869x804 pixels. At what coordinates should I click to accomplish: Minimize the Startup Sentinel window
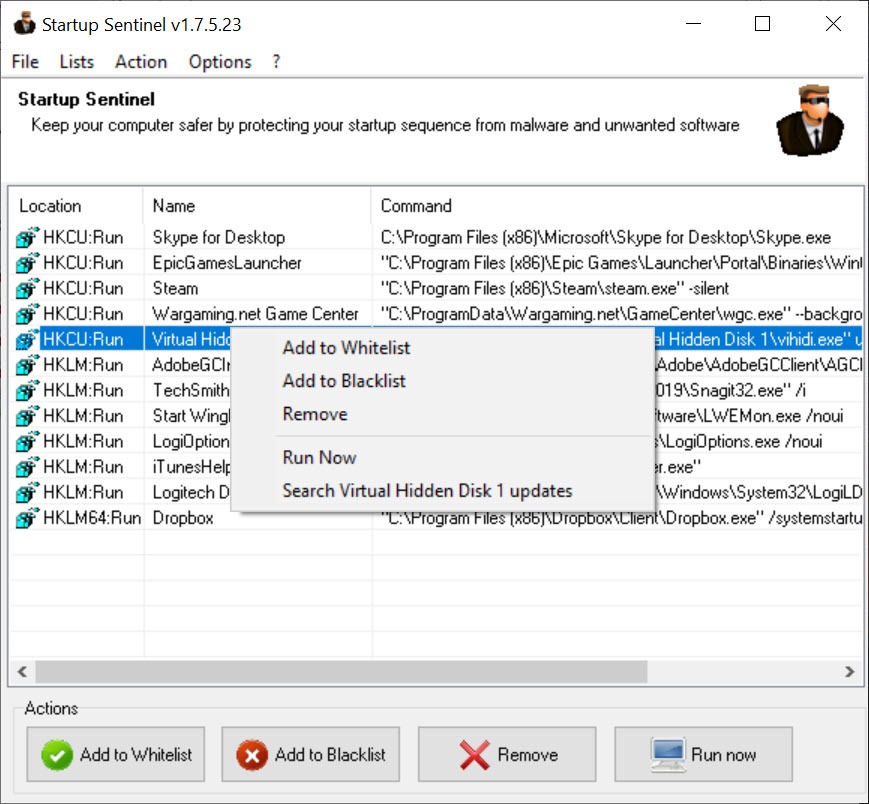coord(693,24)
